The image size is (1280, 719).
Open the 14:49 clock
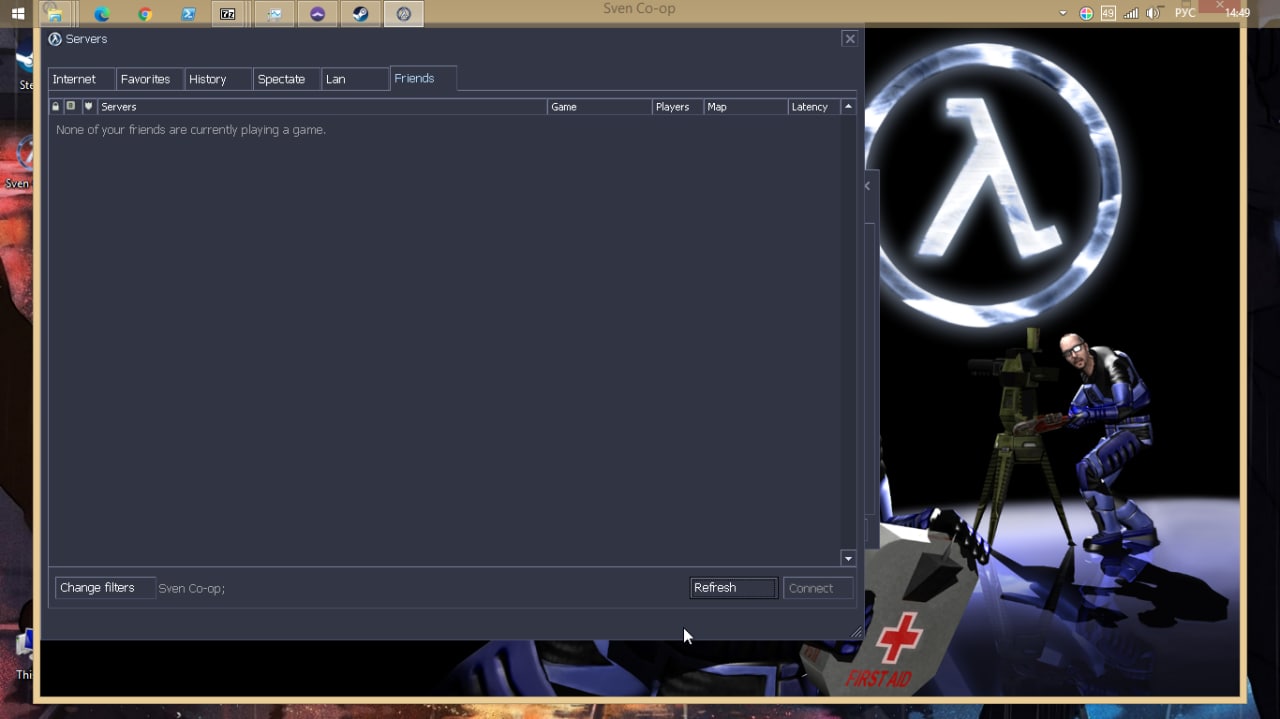(1238, 13)
